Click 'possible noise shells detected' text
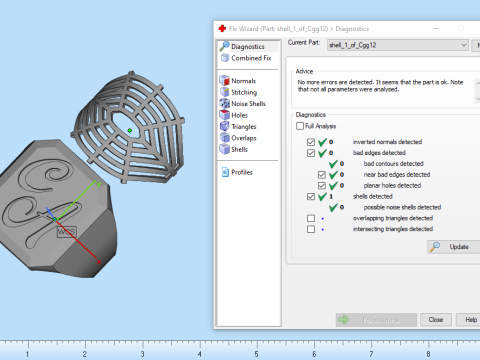This screenshot has height=360, width=480. tap(402, 207)
